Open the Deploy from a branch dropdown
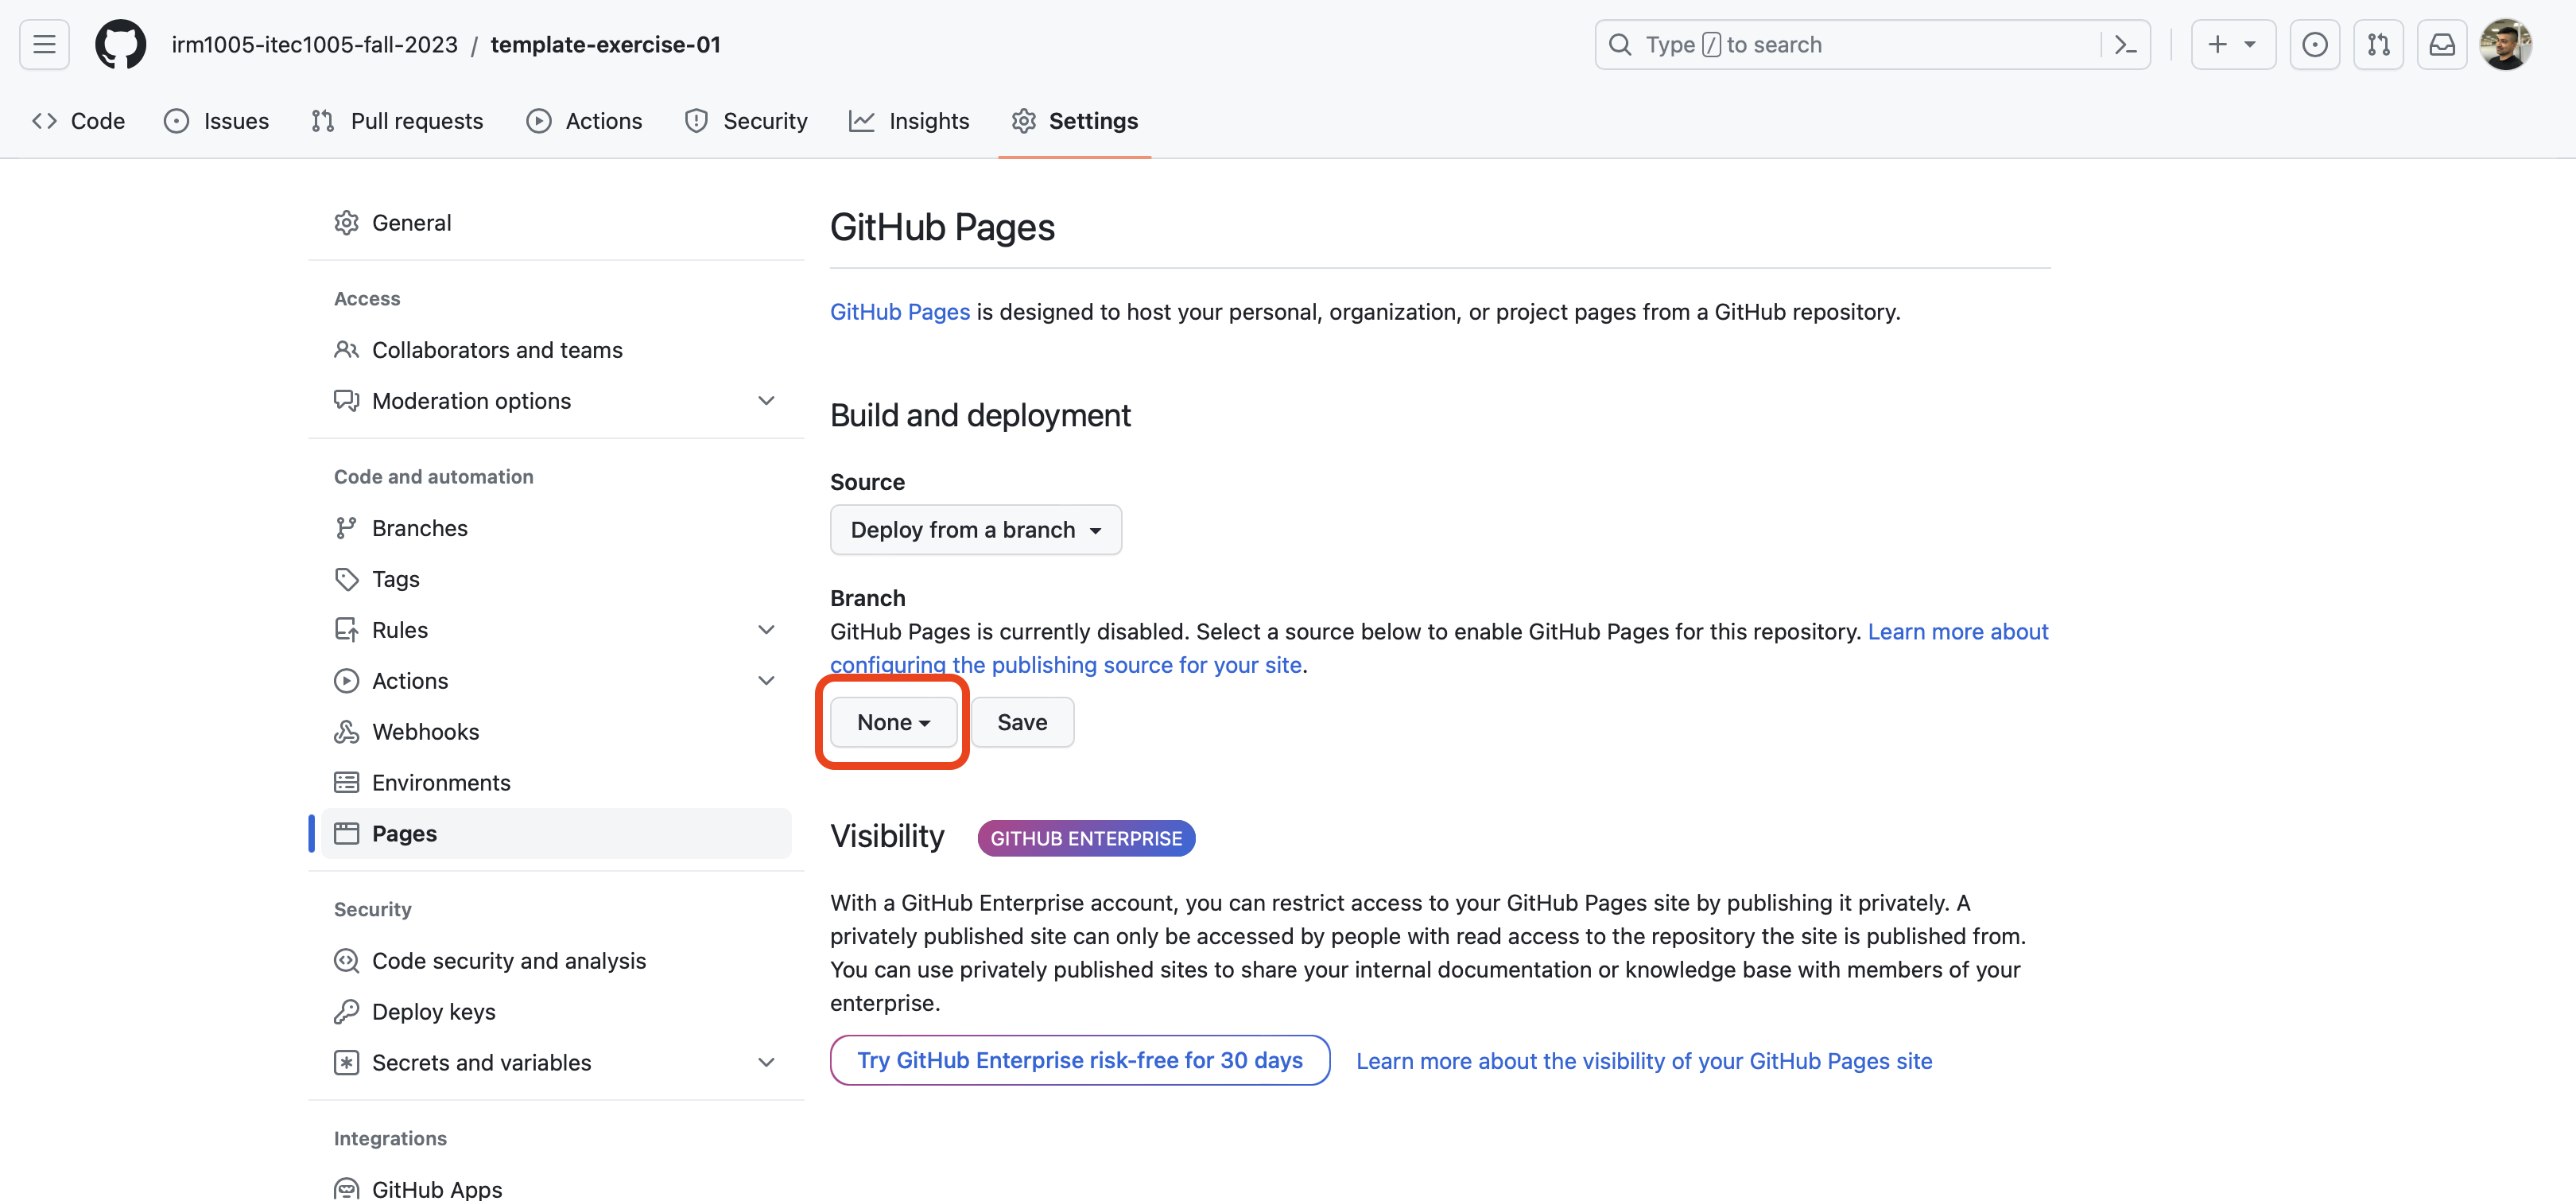 click(x=975, y=530)
